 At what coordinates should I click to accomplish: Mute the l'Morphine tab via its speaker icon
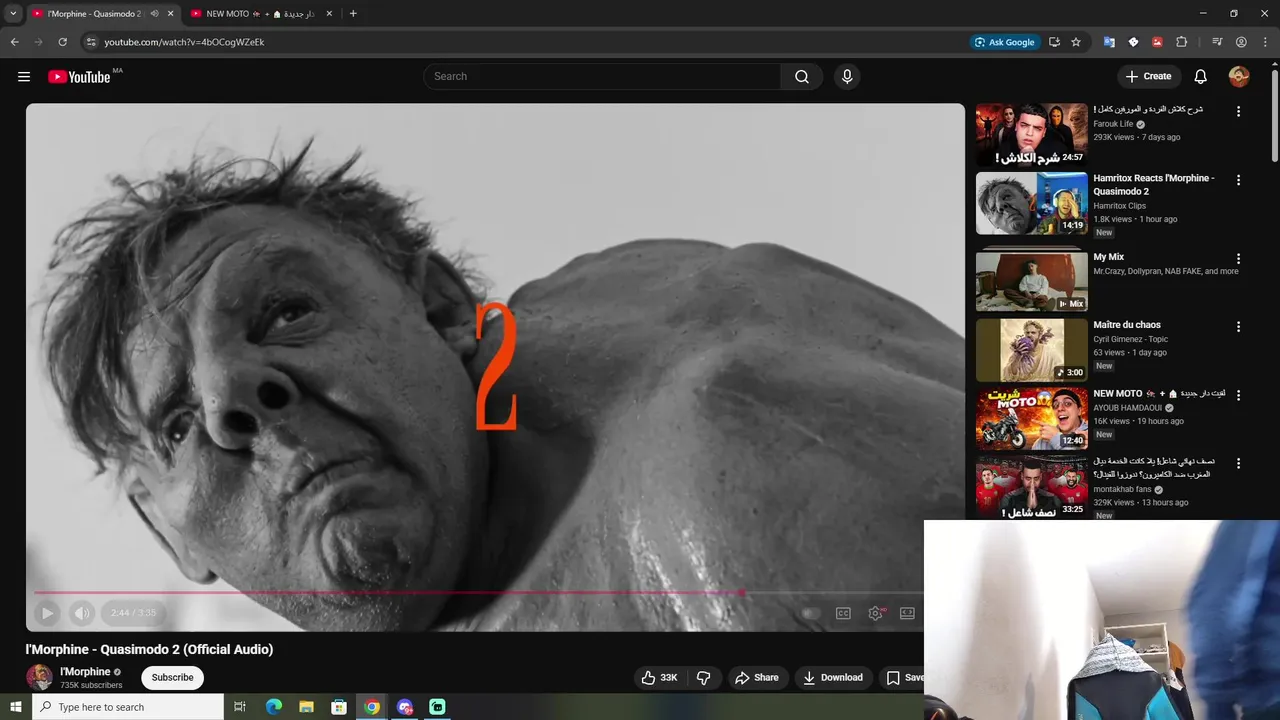pyautogui.click(x=154, y=14)
